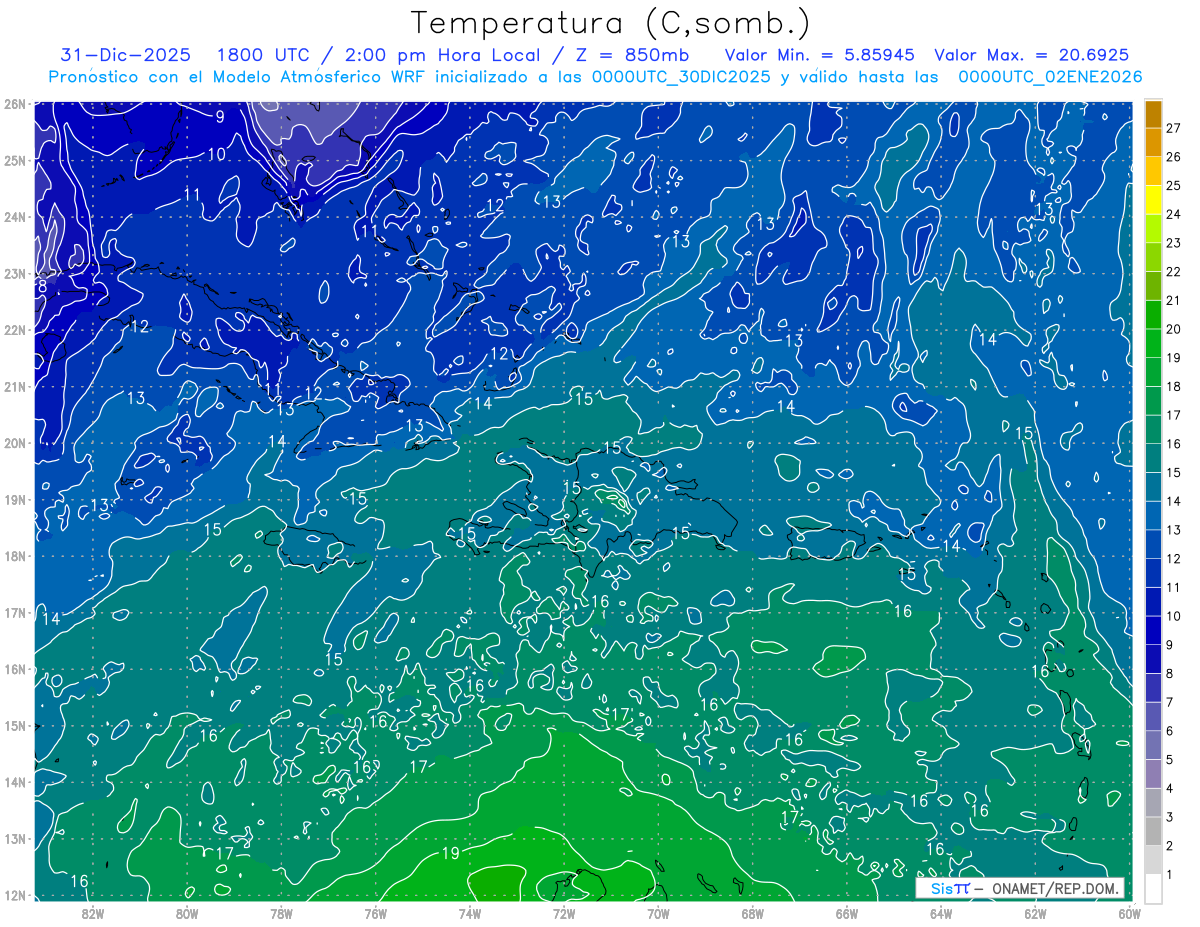Viewport: 1200px width, 927px height.
Task: Click the 76W longitude axis label
Action: (375, 913)
